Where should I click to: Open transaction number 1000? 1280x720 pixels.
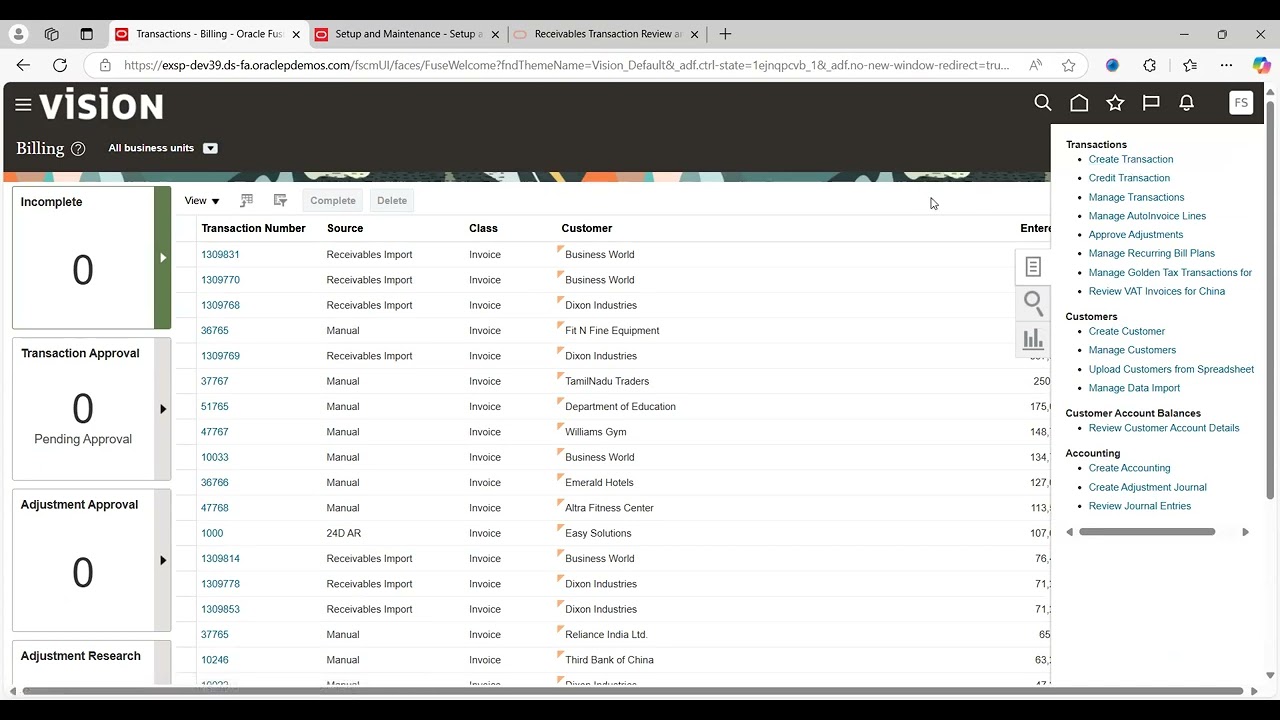coord(212,533)
